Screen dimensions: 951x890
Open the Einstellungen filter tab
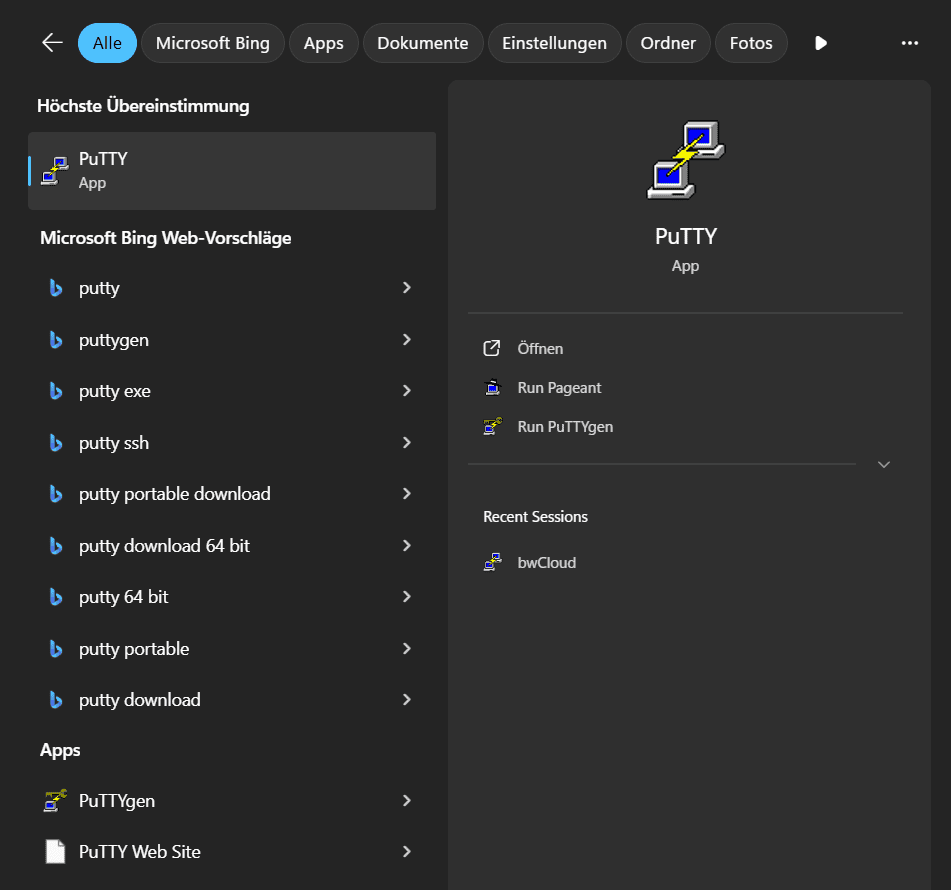(x=554, y=43)
